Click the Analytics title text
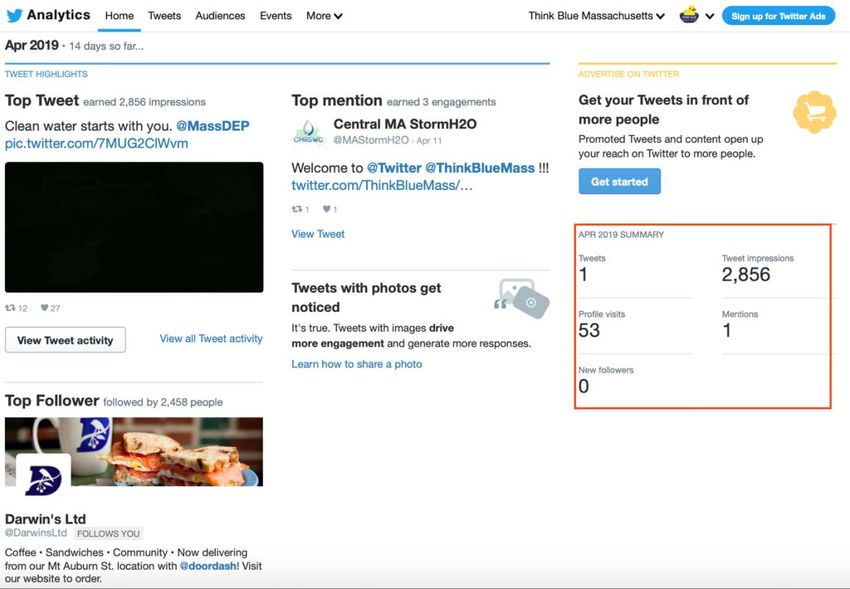This screenshot has width=850, height=589. click(x=59, y=15)
